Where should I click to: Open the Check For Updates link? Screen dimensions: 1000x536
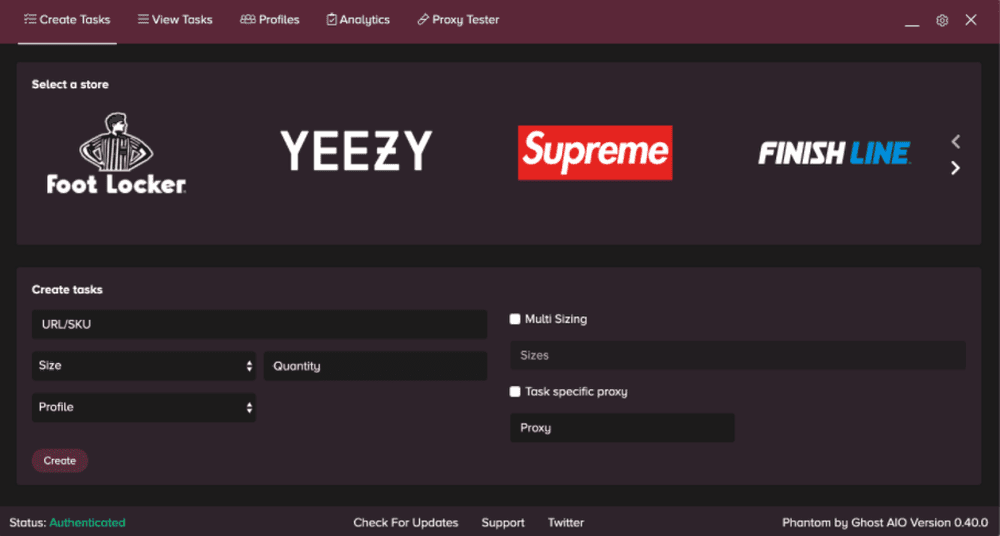(406, 523)
